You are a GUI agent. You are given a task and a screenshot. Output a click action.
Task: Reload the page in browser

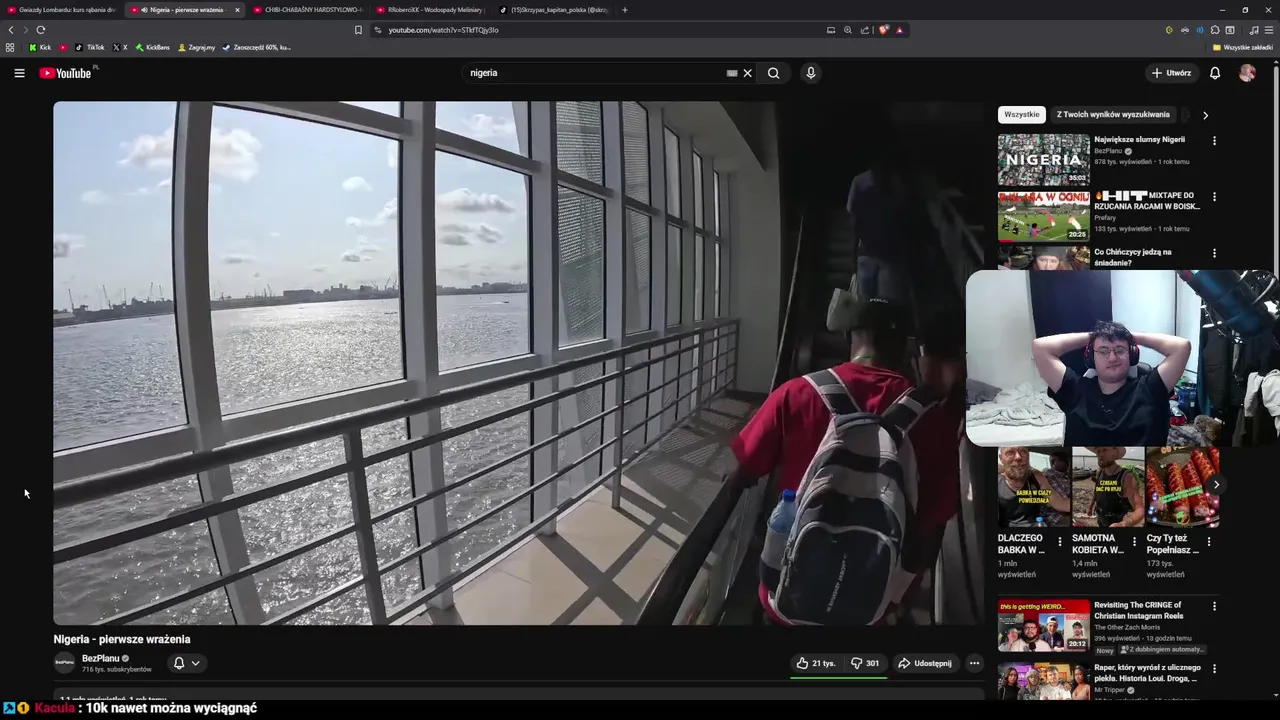pyautogui.click(x=40, y=30)
